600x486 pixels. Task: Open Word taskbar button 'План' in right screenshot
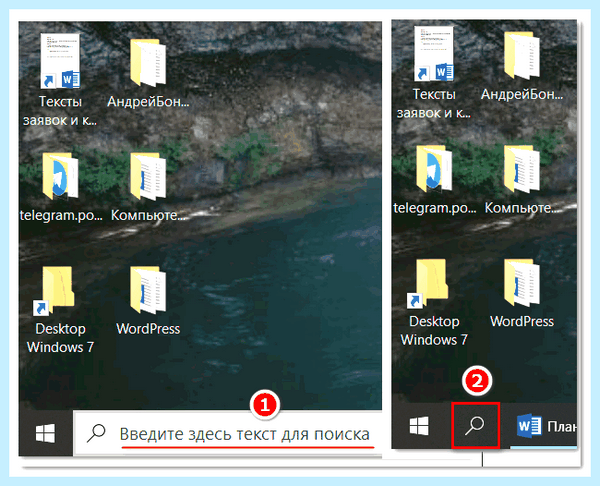tap(544, 426)
